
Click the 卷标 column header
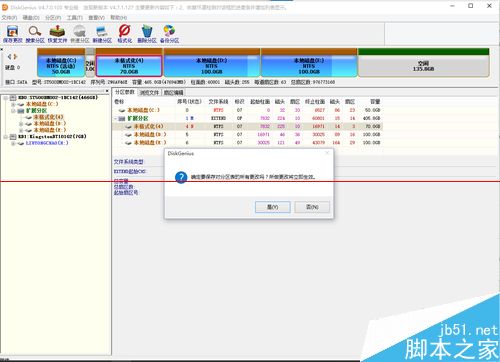click(119, 102)
